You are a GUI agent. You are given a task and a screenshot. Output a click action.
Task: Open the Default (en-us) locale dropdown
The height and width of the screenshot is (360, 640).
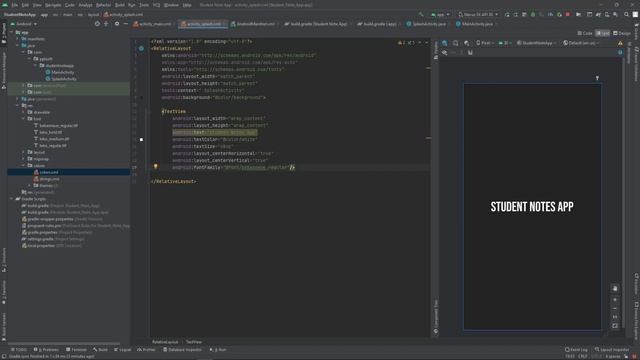(x=581, y=43)
